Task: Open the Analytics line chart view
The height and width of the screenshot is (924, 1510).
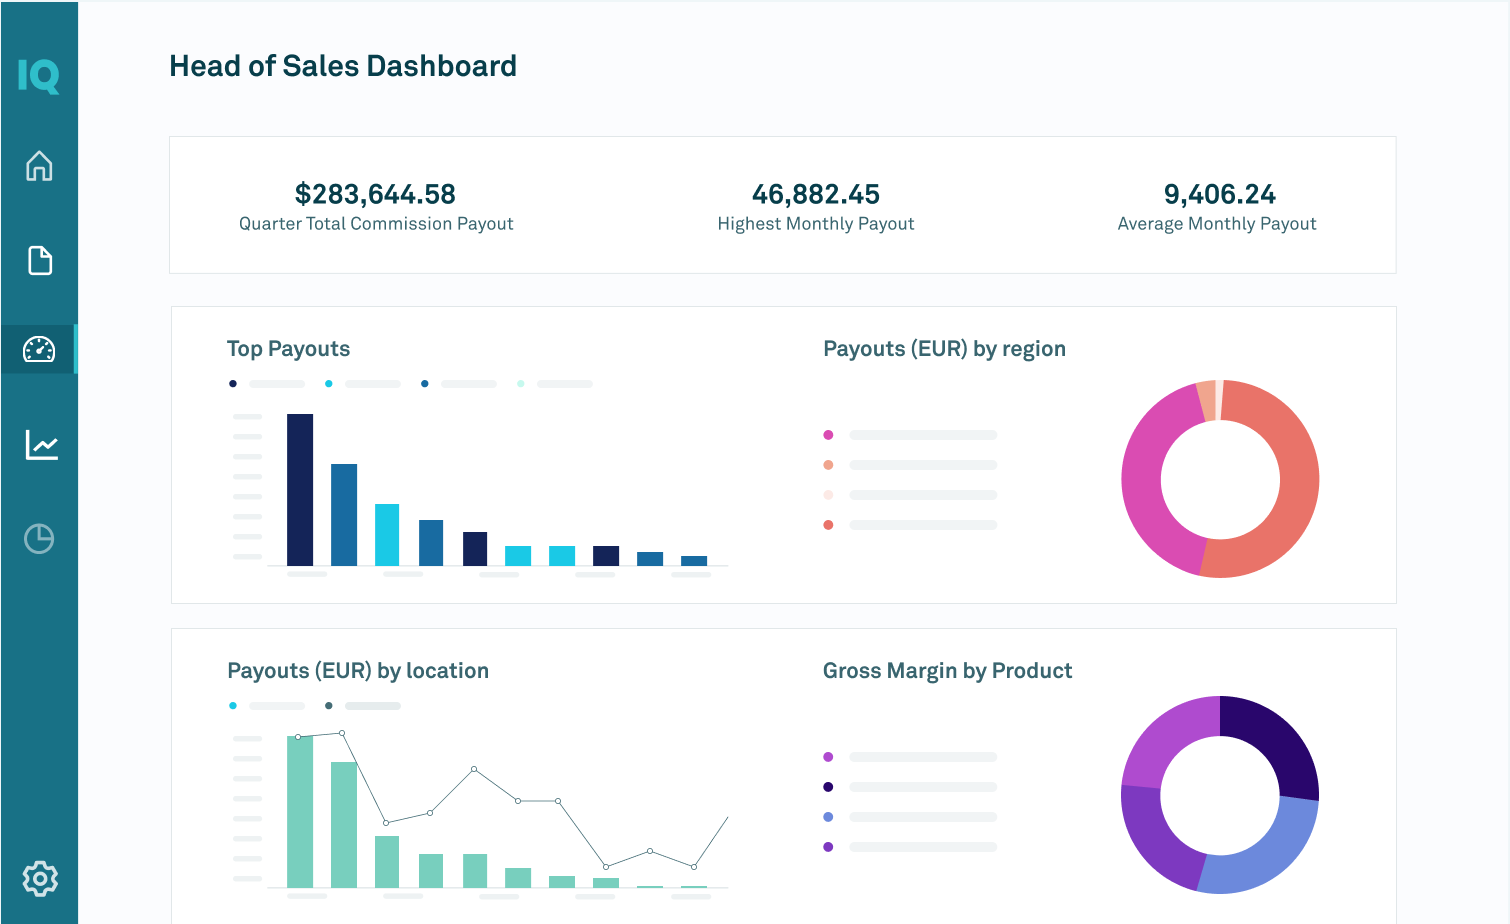Action: (x=39, y=444)
